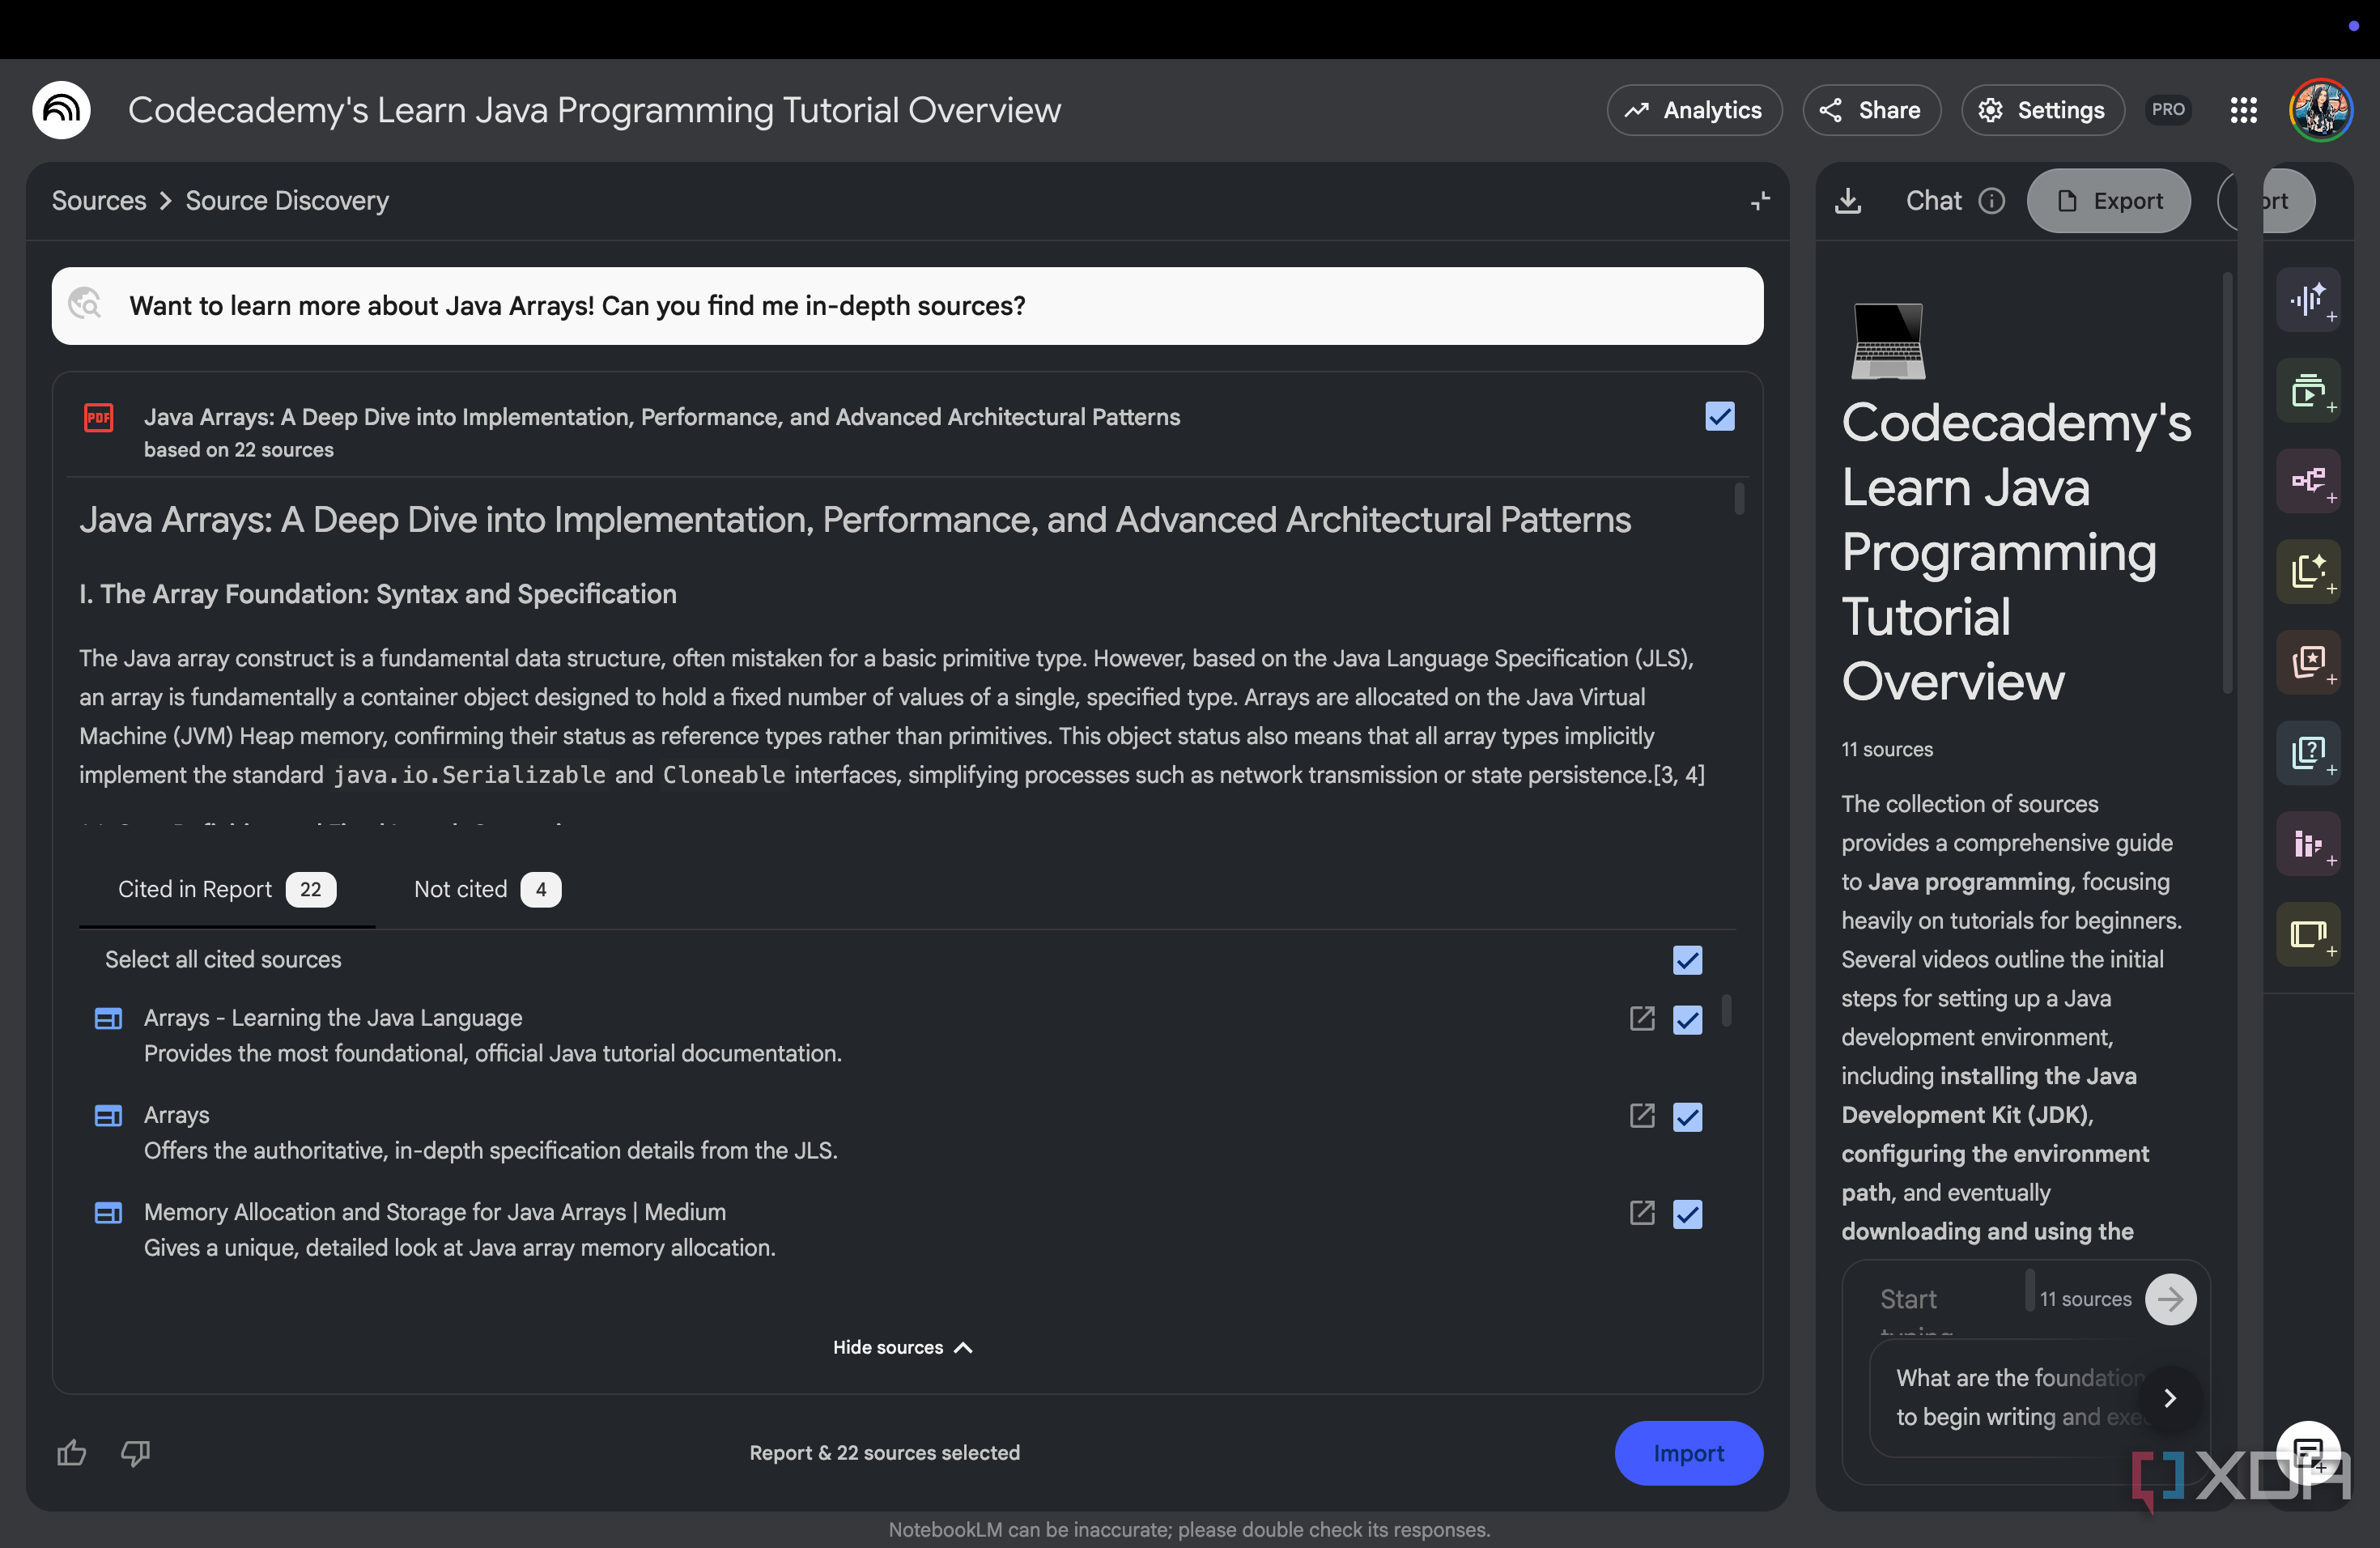
Task: Open Arrays - Learning the Java Language externally
Action: (x=1642, y=1019)
